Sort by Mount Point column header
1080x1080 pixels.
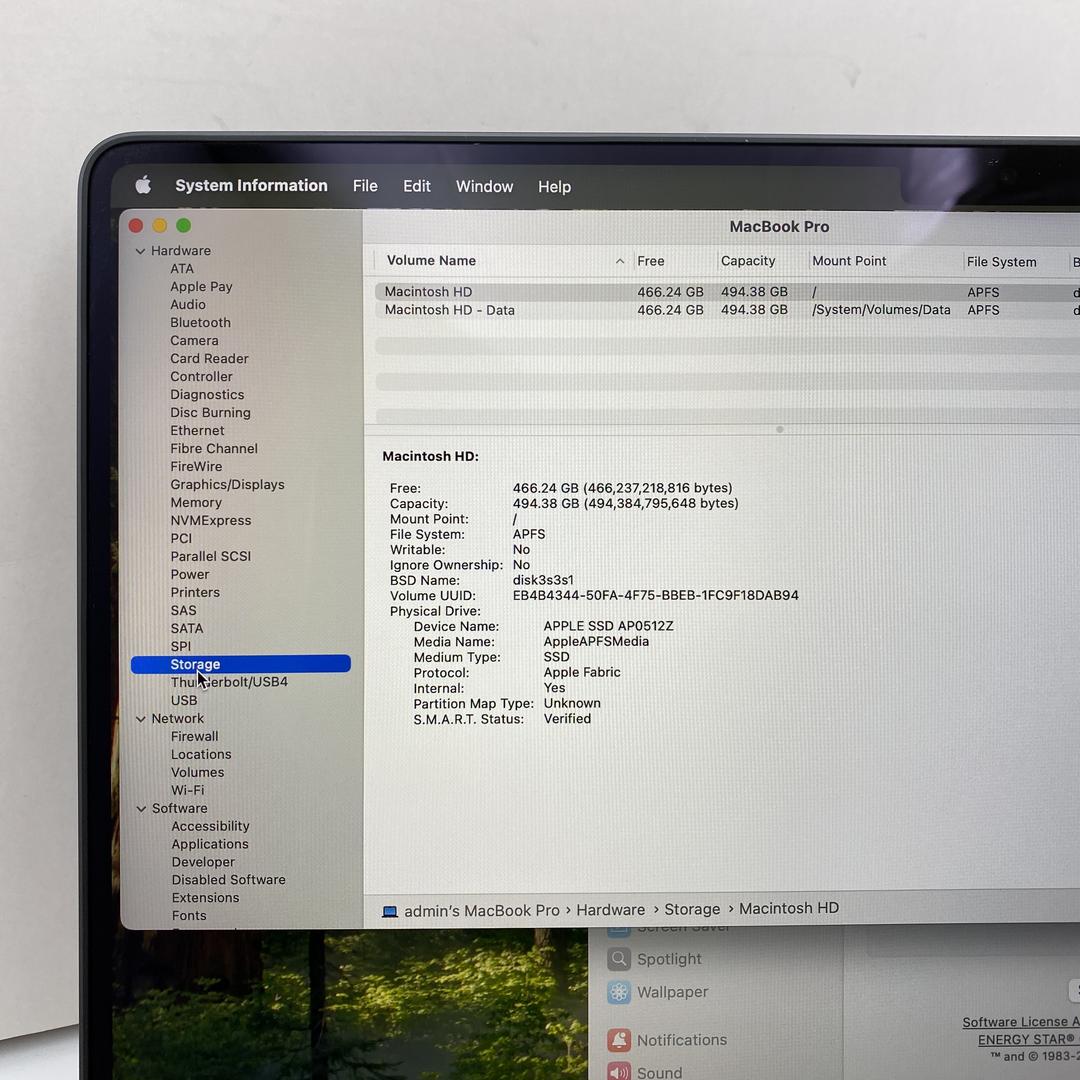[x=849, y=261]
